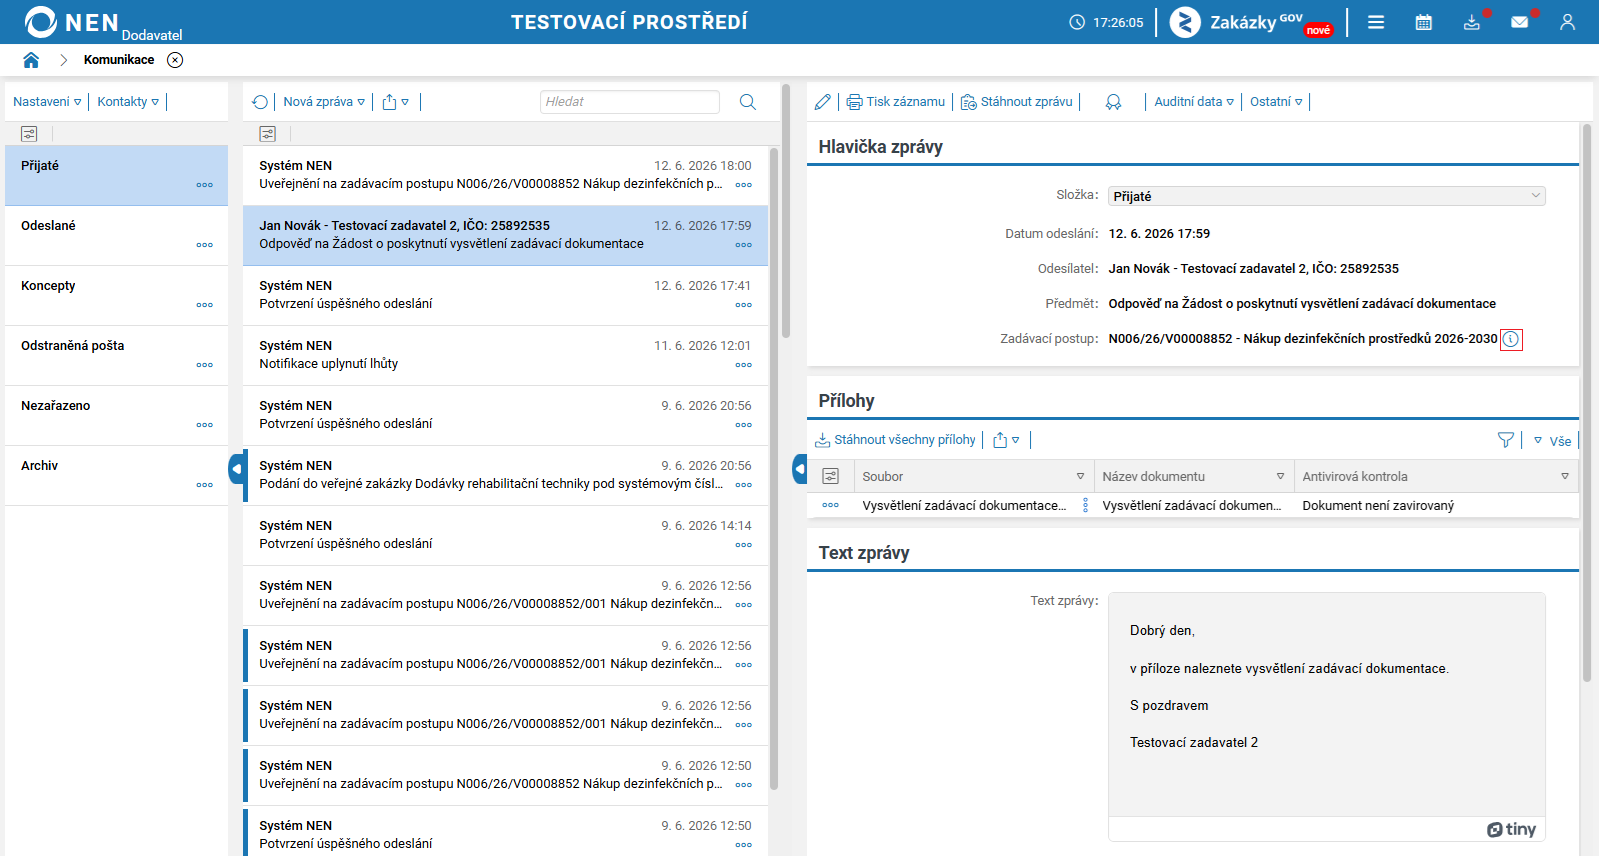Open the Auditní data dropdown
1599x856 pixels.
click(x=1194, y=102)
